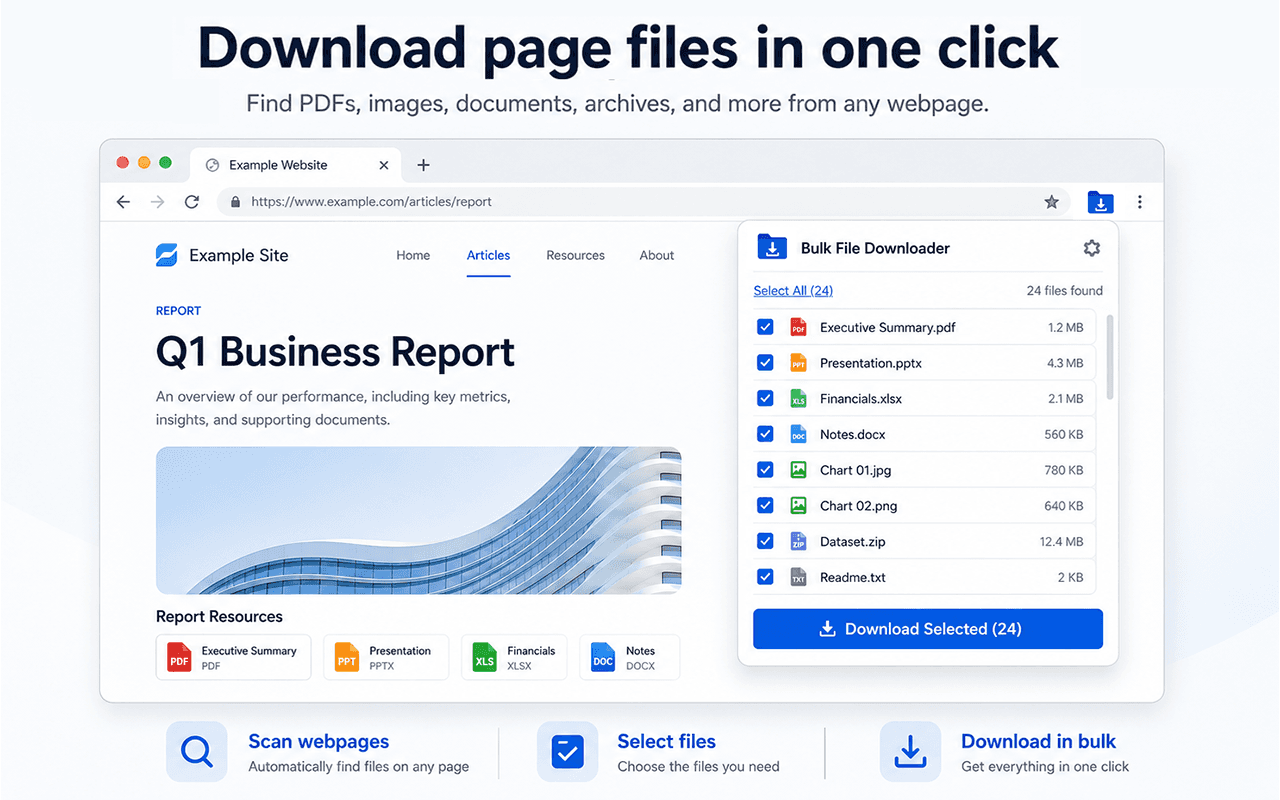The width and height of the screenshot is (1280, 800).
Task: Reload the page with refresh icon
Action: pyautogui.click(x=192, y=202)
